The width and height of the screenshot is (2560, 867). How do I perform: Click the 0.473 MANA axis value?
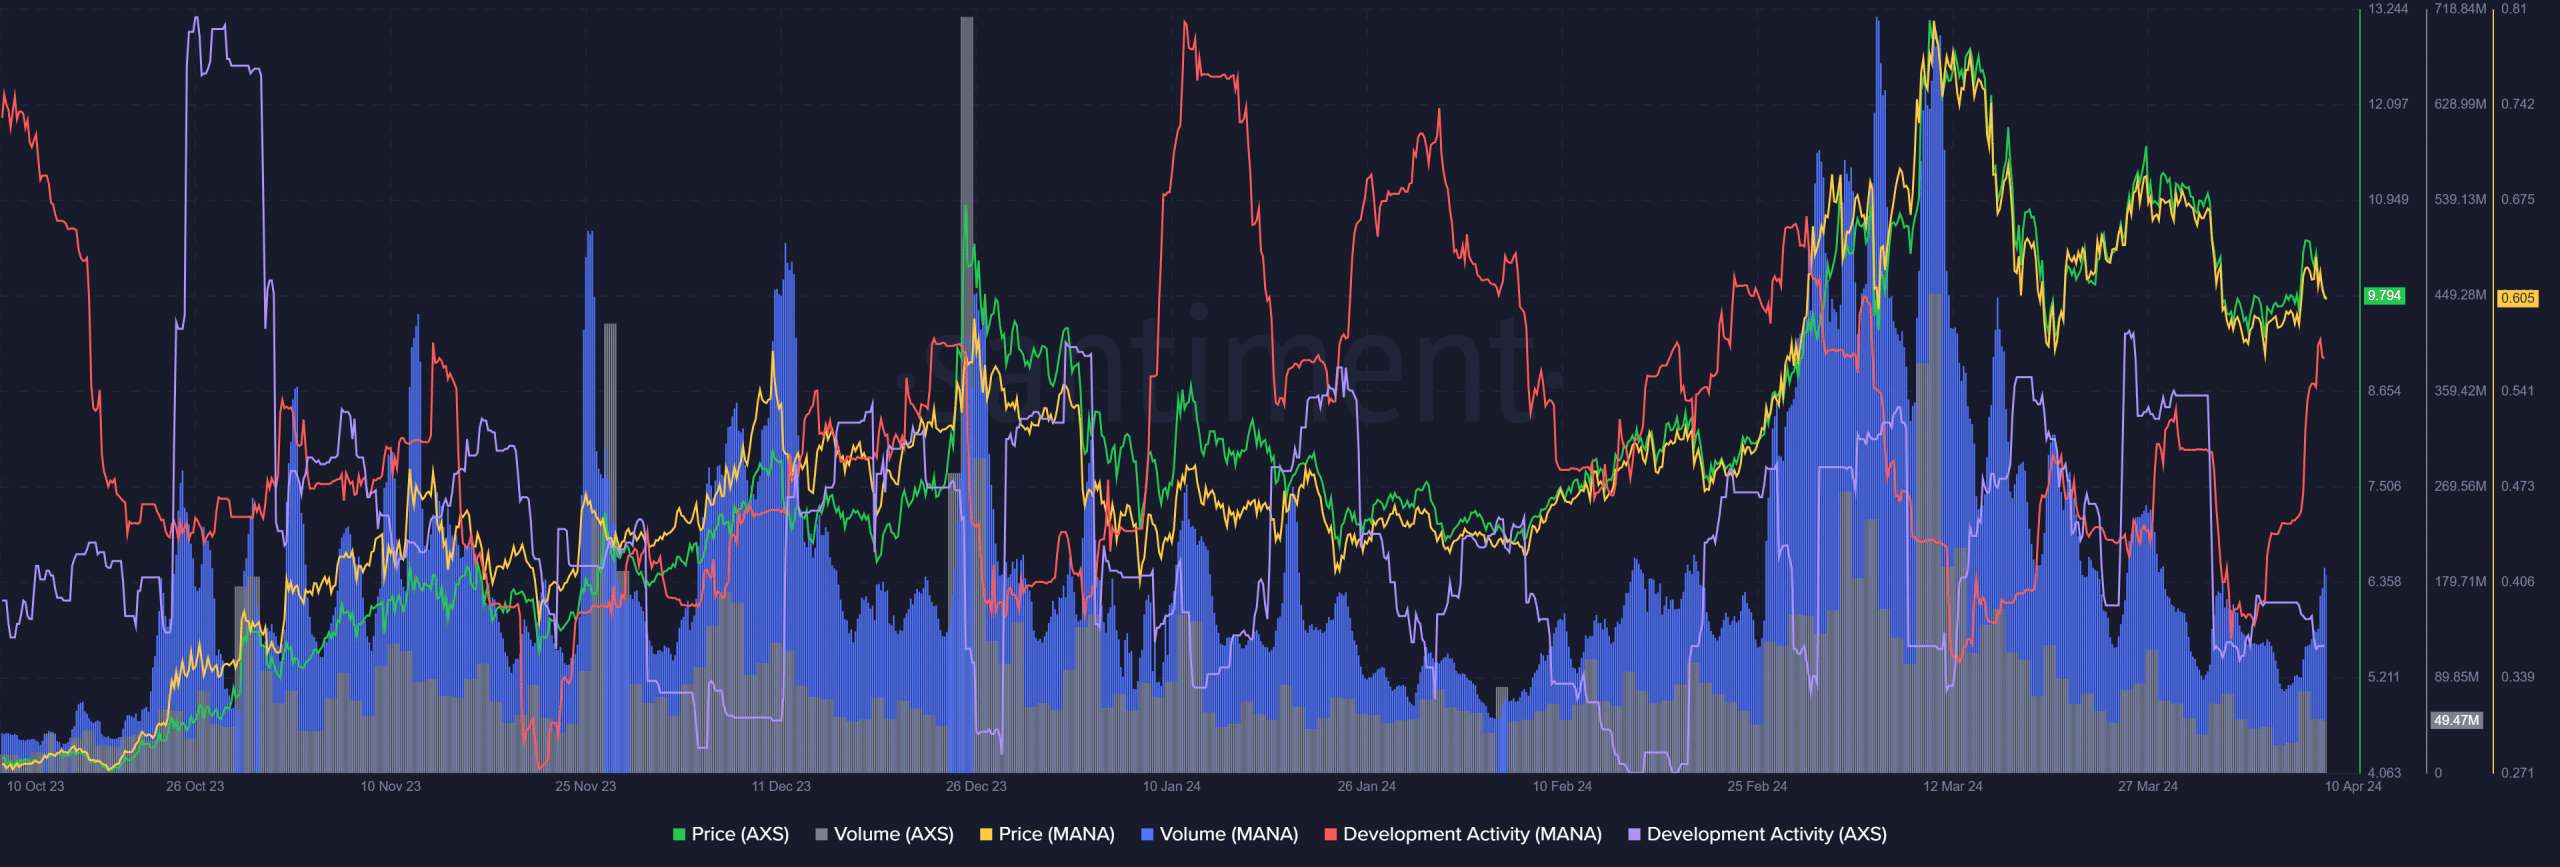(x=2518, y=486)
